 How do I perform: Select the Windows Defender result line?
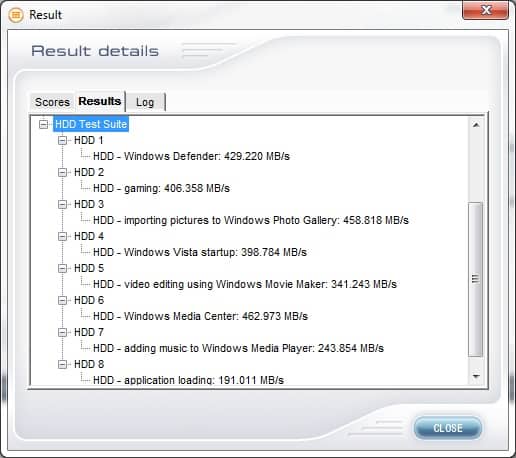pos(191,156)
